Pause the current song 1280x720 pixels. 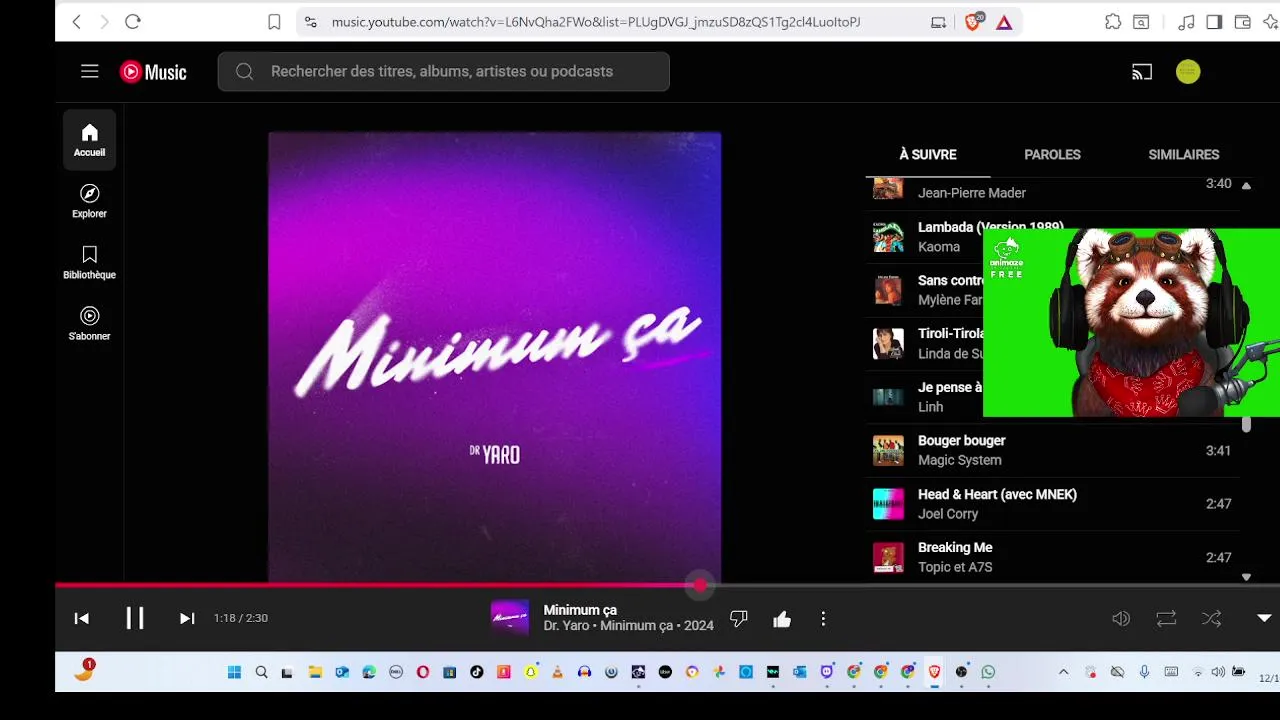135,618
